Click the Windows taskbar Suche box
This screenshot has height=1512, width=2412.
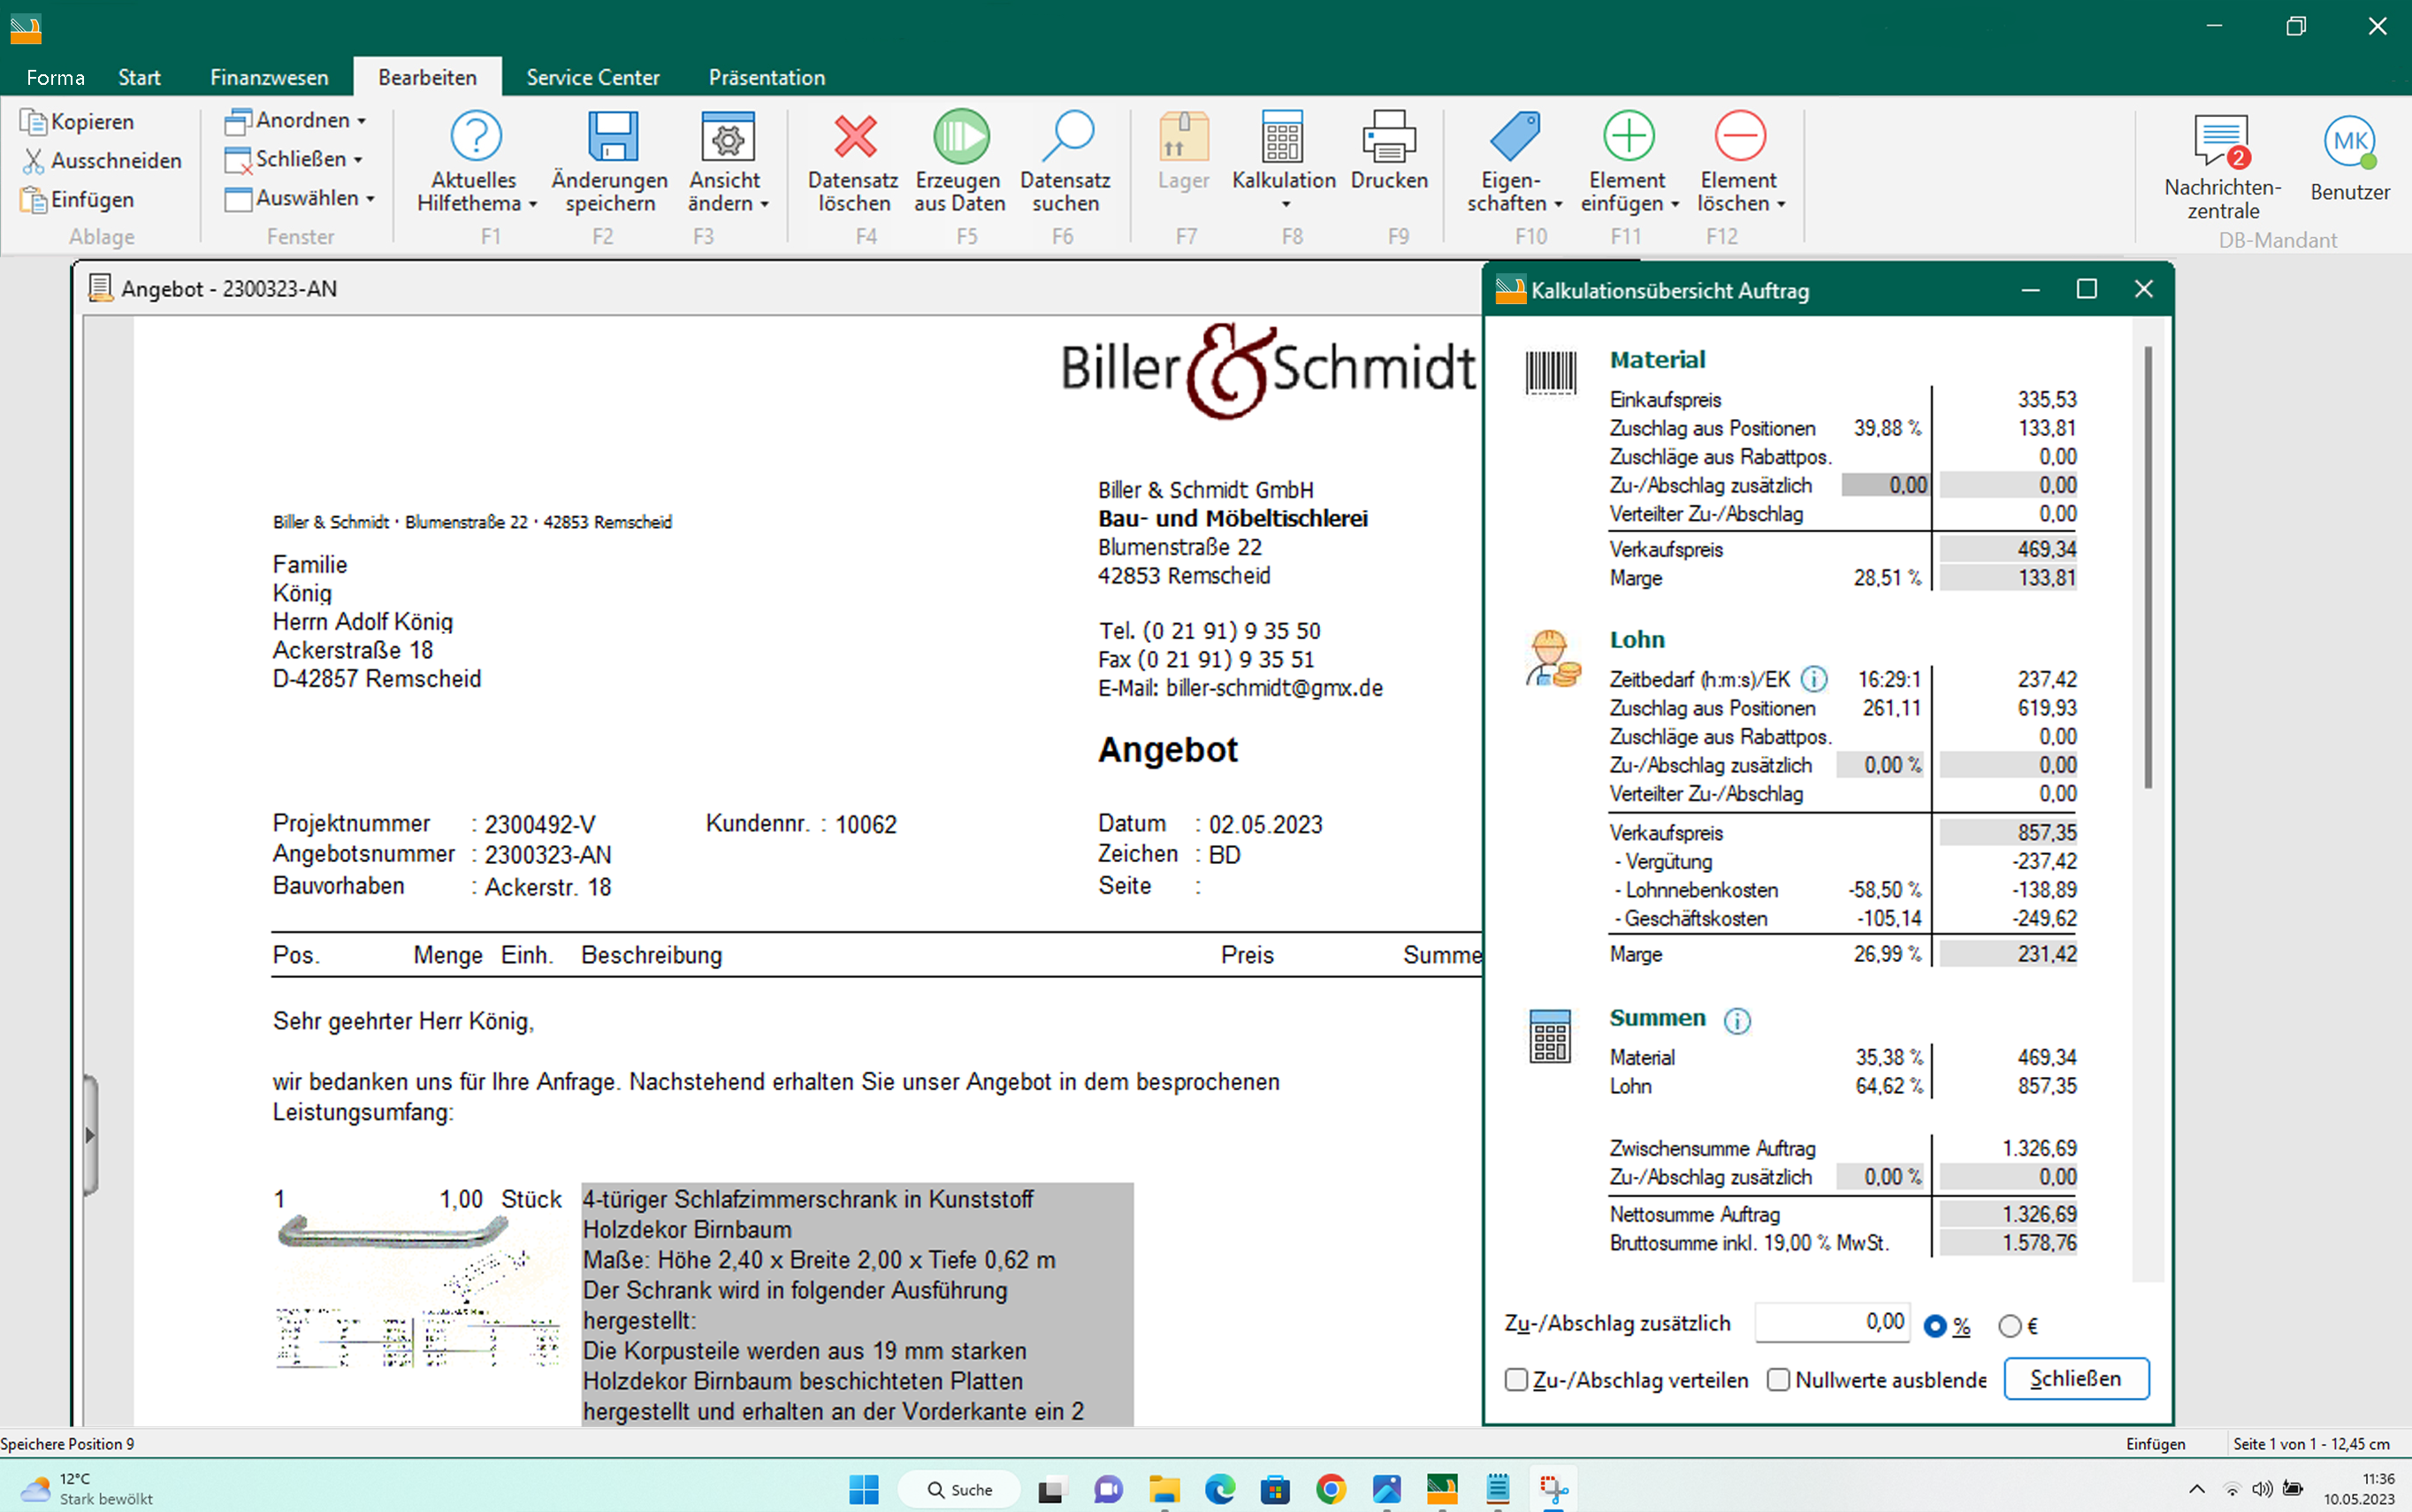(x=959, y=1489)
